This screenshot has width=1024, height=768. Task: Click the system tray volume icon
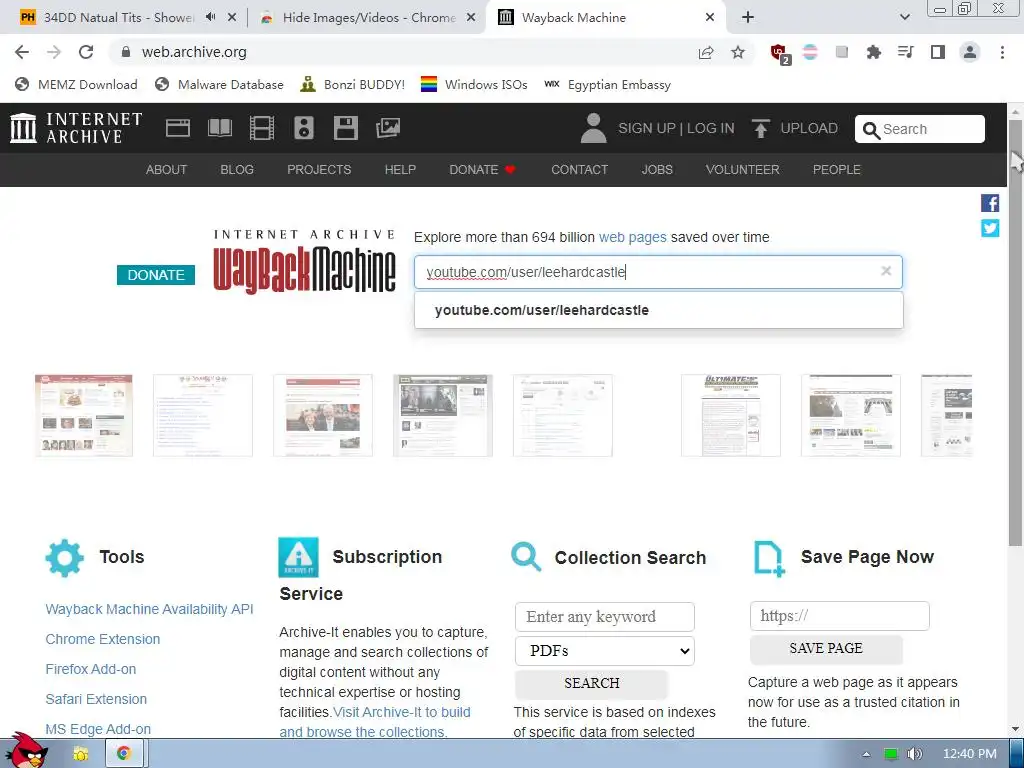[916, 754]
